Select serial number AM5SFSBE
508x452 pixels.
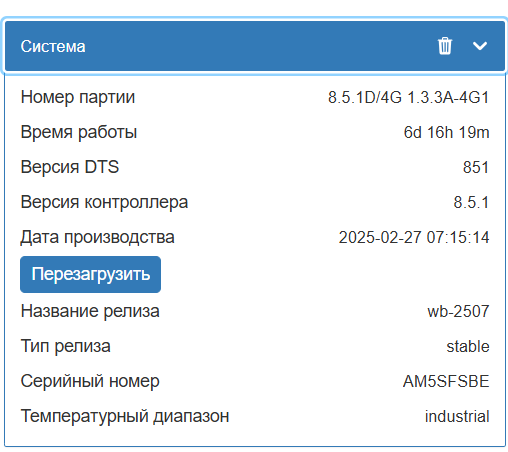click(446, 381)
